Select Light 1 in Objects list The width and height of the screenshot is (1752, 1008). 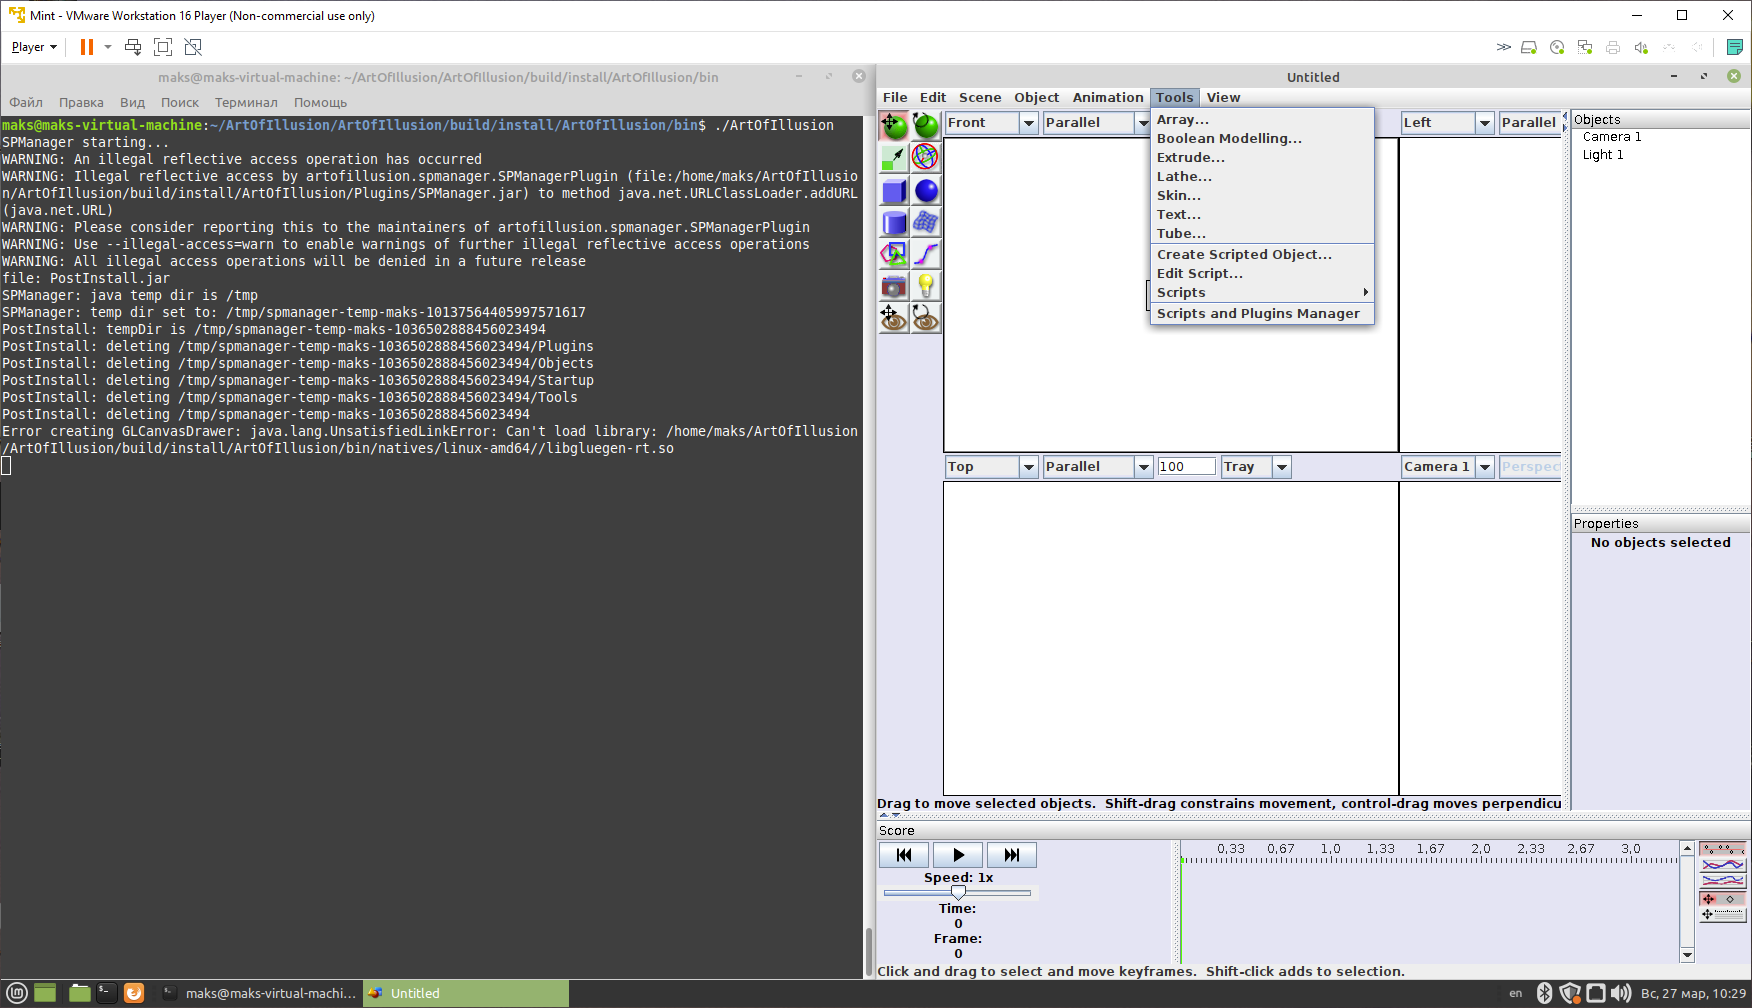point(1603,155)
